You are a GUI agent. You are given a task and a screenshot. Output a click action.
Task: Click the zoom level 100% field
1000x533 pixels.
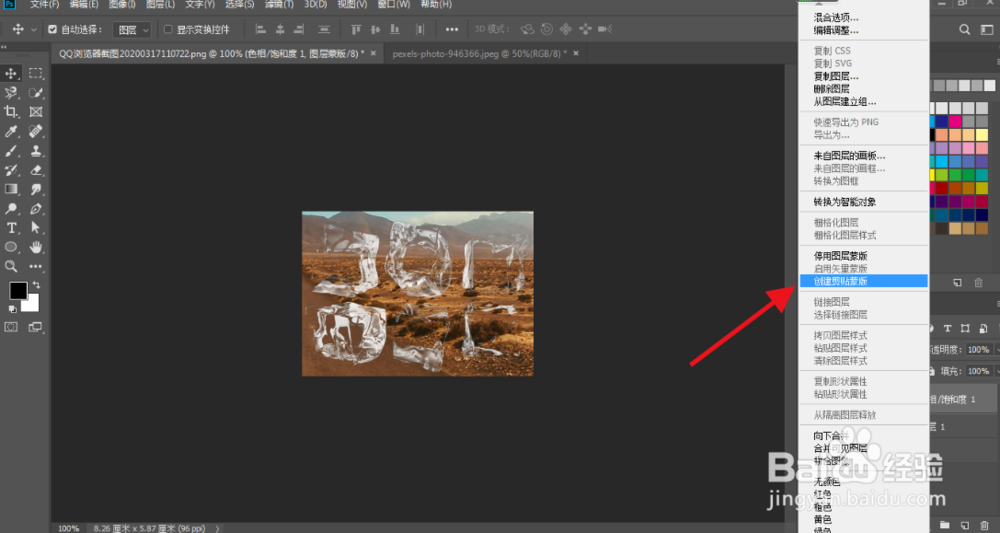[68, 529]
